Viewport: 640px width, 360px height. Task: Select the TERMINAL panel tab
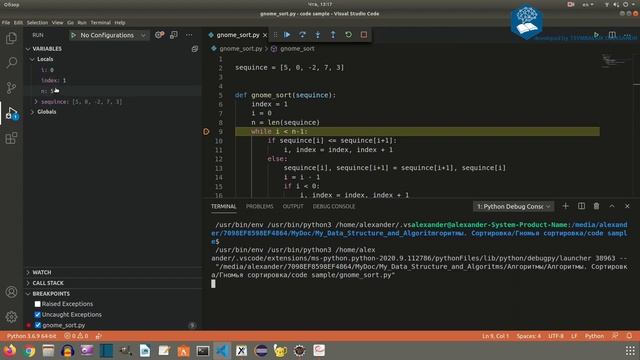pos(224,207)
